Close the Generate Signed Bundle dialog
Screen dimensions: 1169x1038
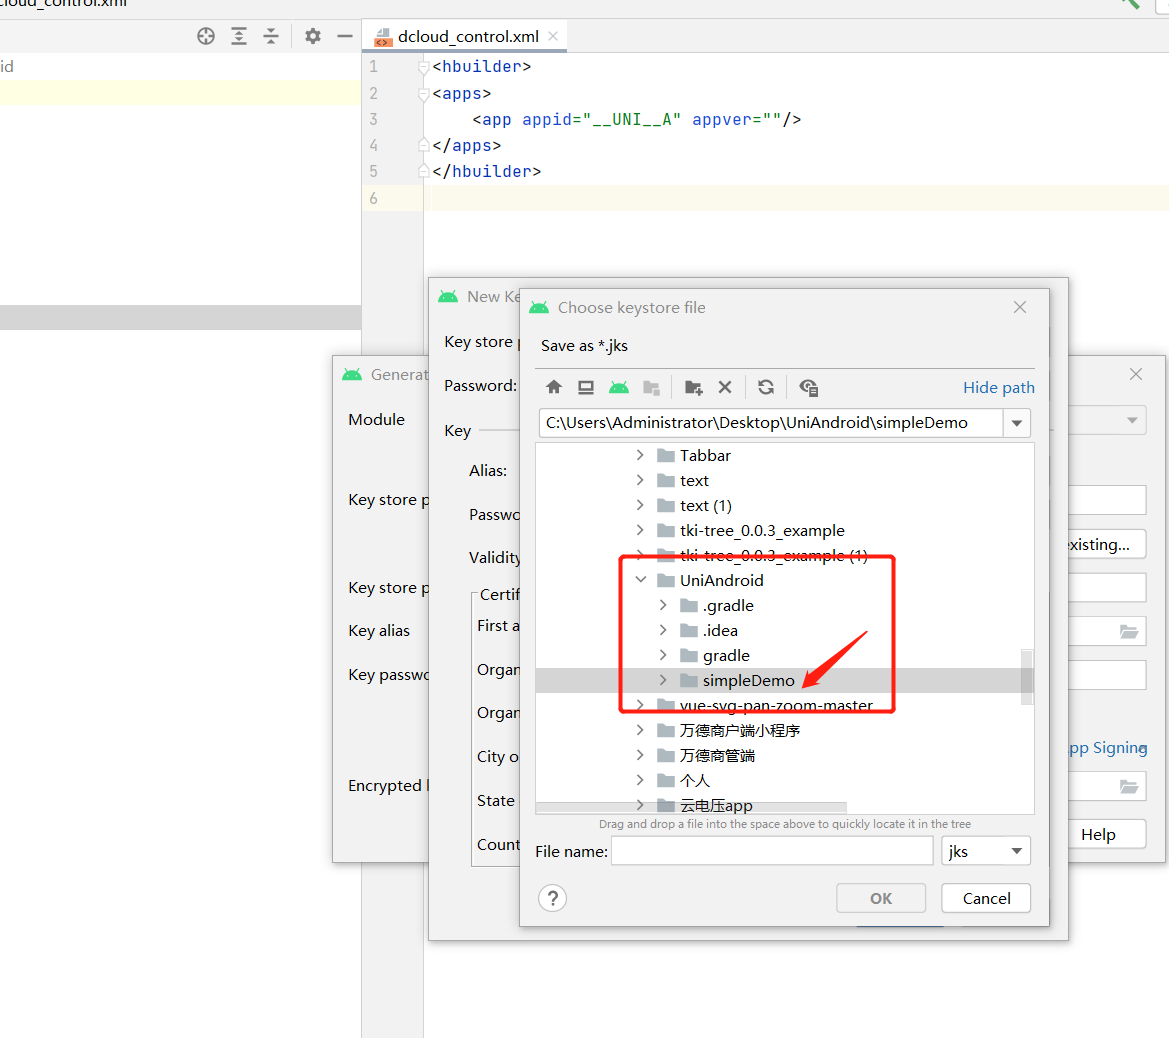coord(1135,374)
